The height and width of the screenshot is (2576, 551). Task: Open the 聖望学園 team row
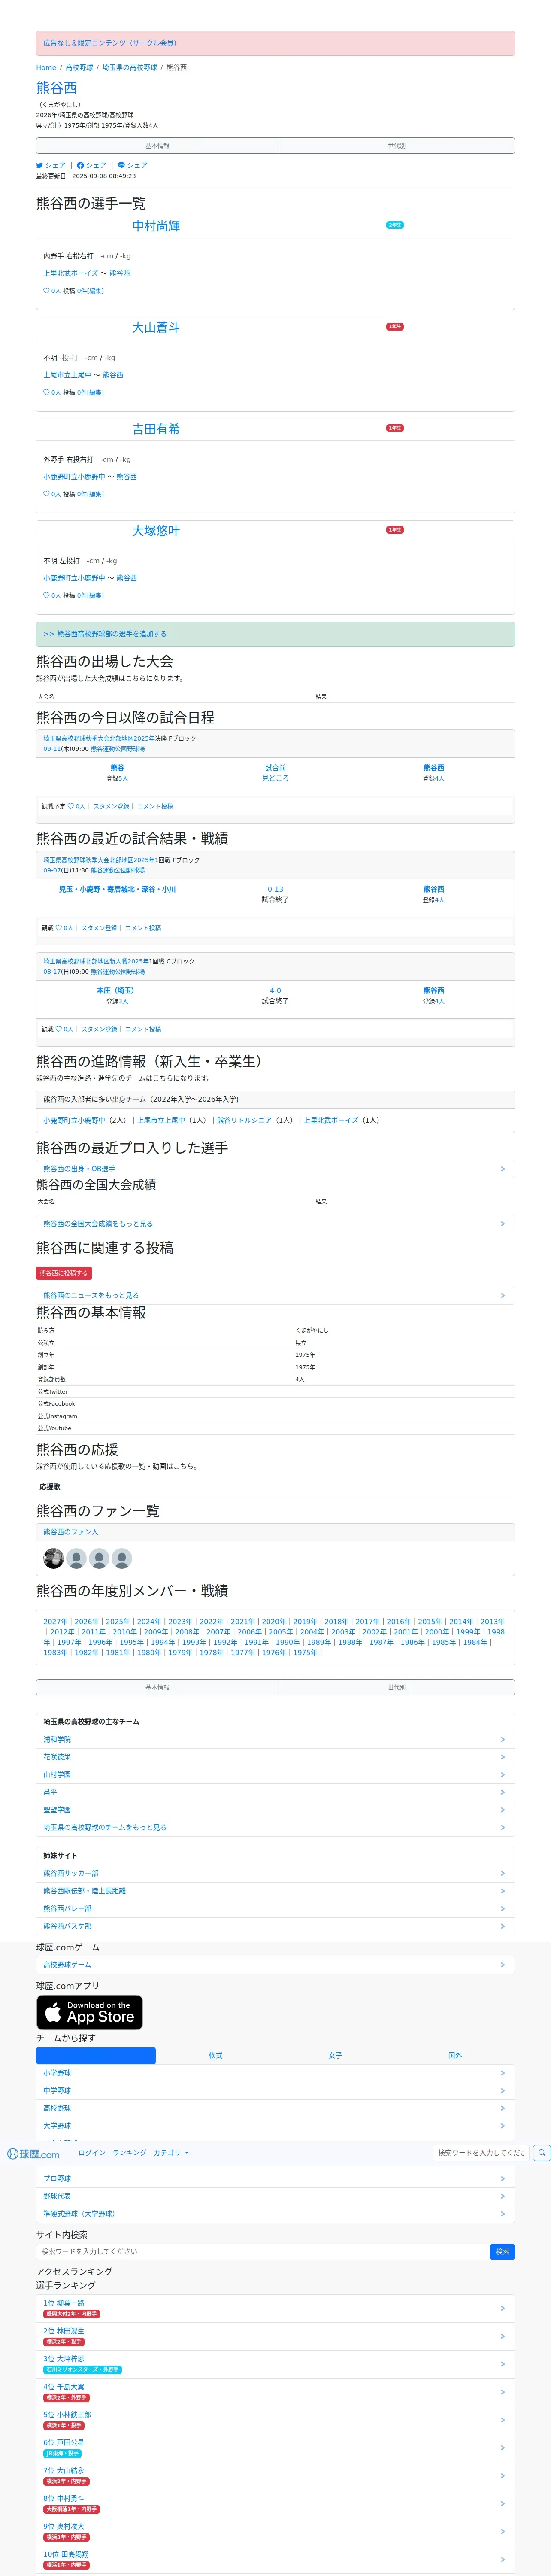275,1810
